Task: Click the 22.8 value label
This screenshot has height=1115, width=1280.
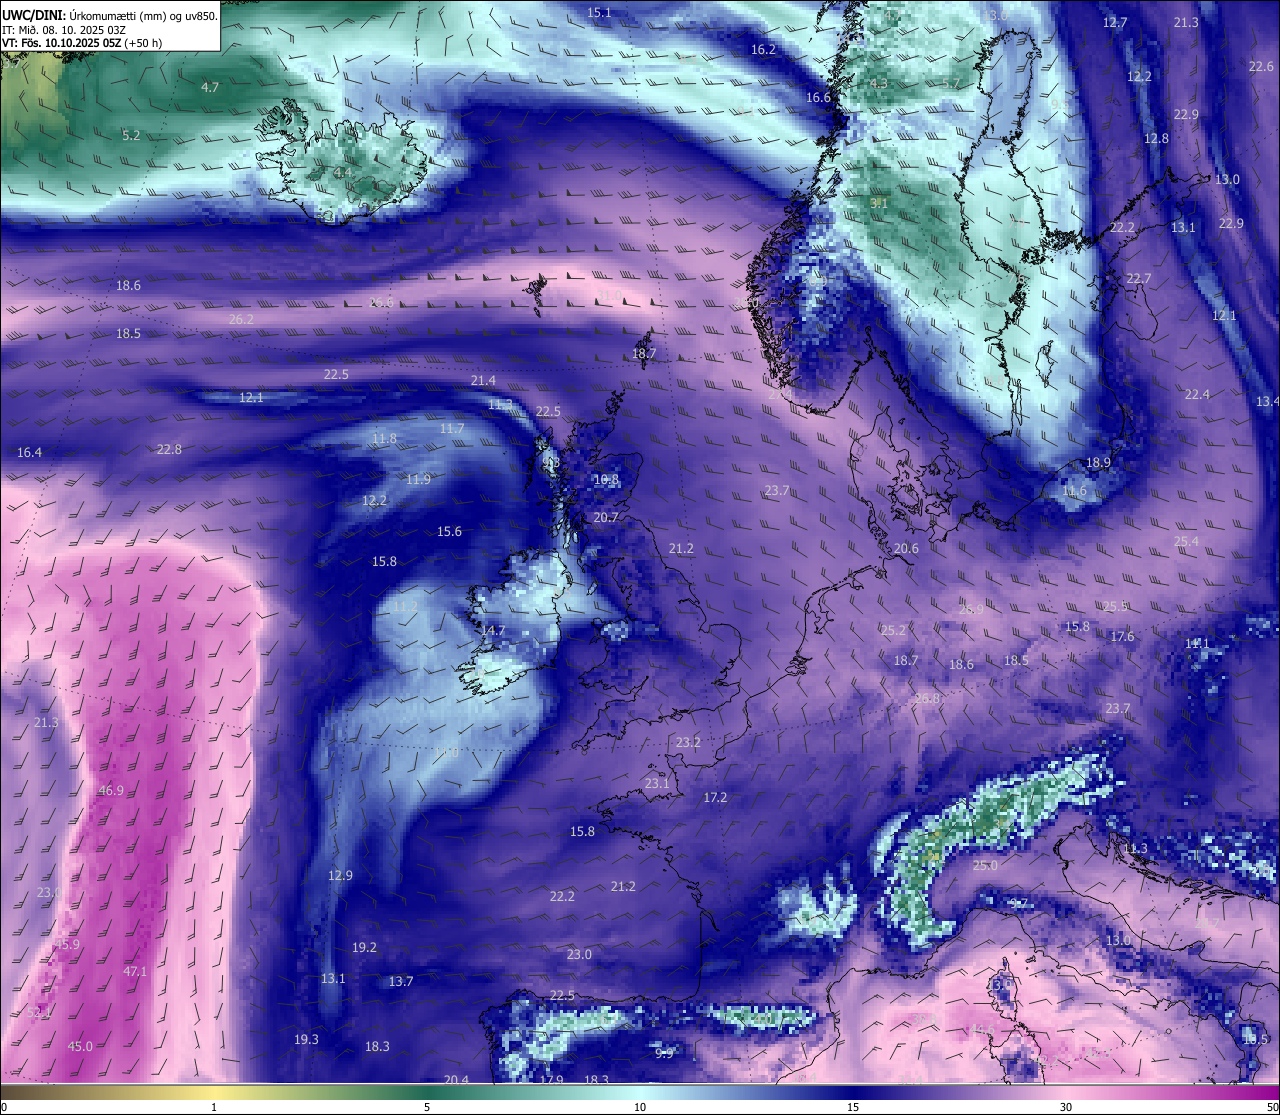Action: point(169,449)
